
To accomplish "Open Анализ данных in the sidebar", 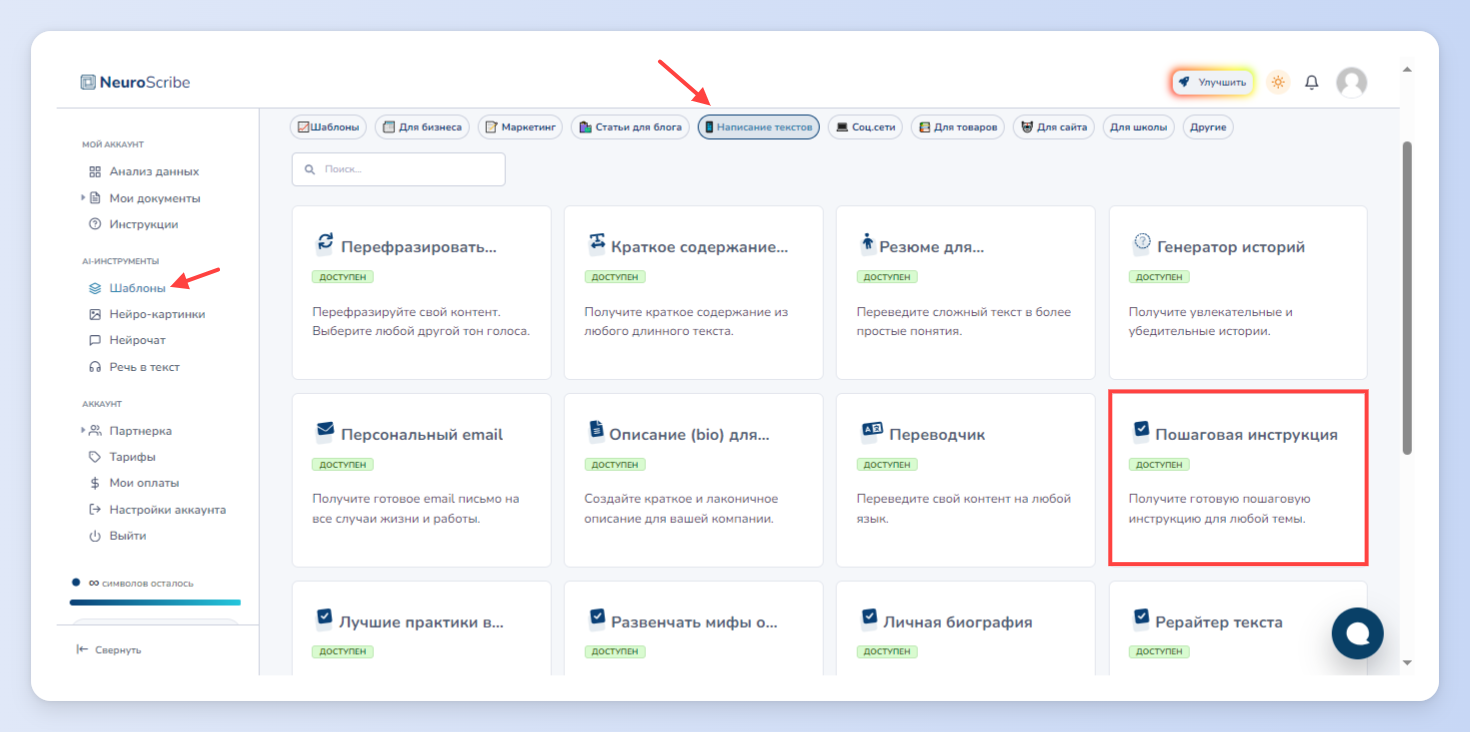I will coord(144,171).
